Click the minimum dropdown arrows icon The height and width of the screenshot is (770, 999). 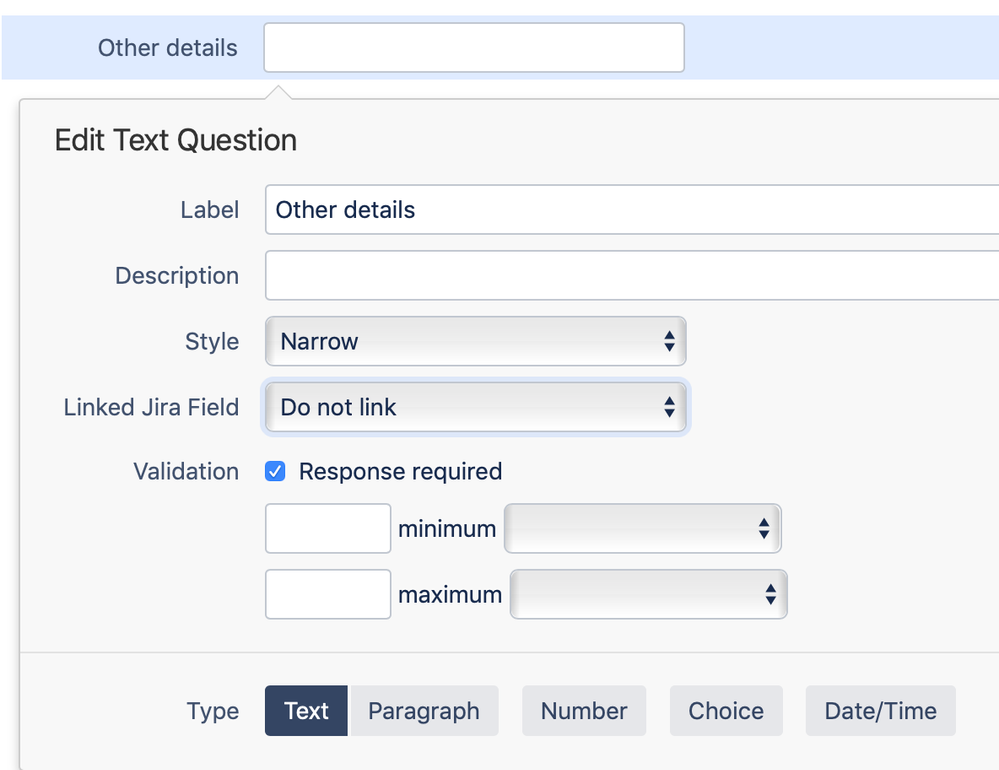tap(764, 529)
